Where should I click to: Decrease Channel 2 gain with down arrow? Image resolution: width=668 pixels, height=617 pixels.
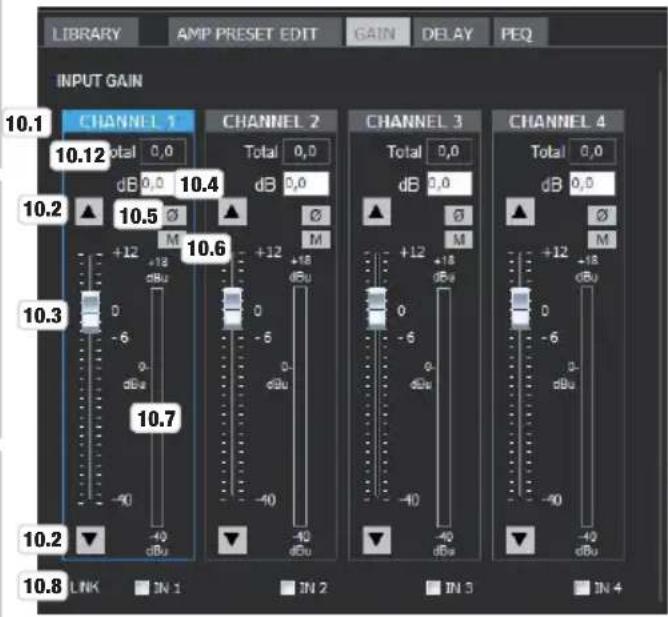tap(233, 540)
